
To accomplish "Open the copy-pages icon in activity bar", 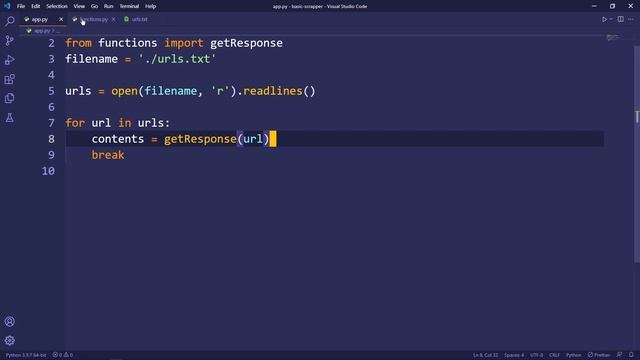I will pos(9,98).
